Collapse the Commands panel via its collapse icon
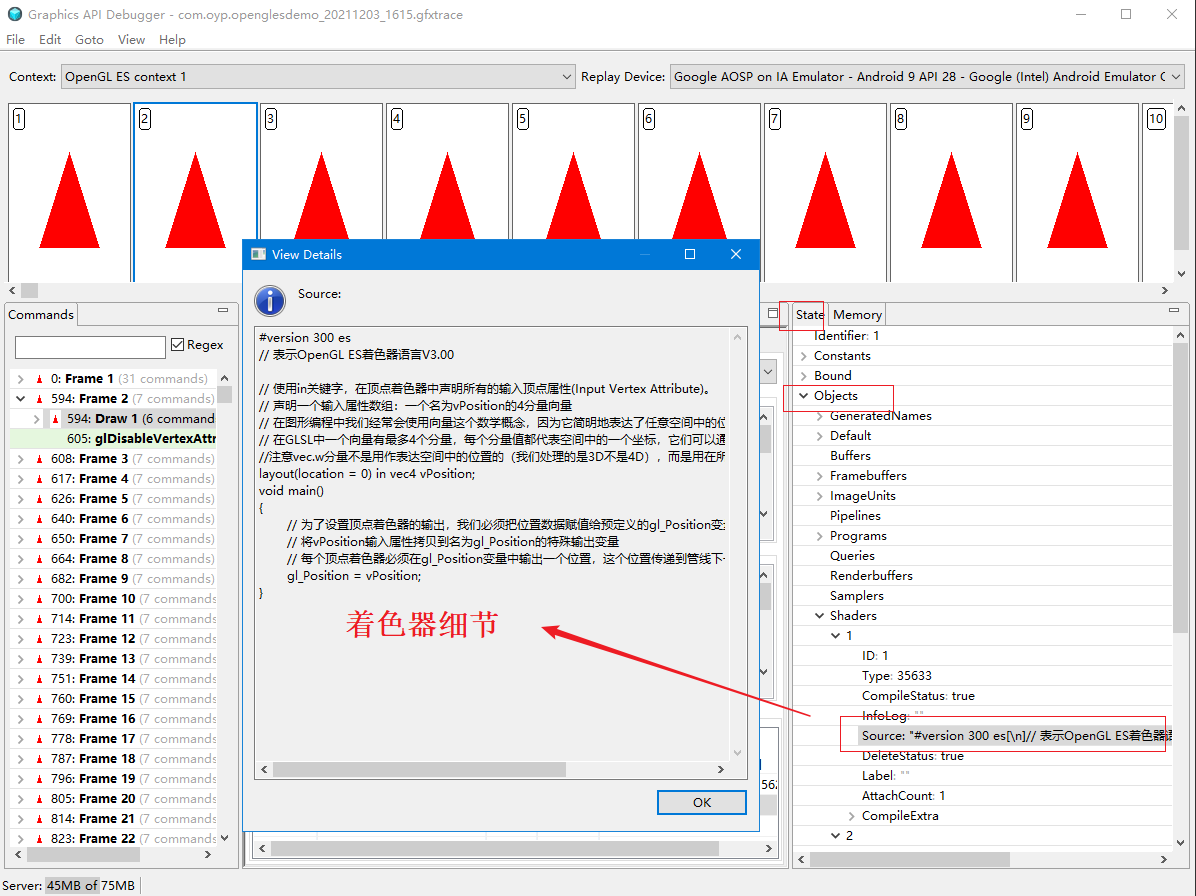This screenshot has height=896, width=1196. (x=223, y=309)
